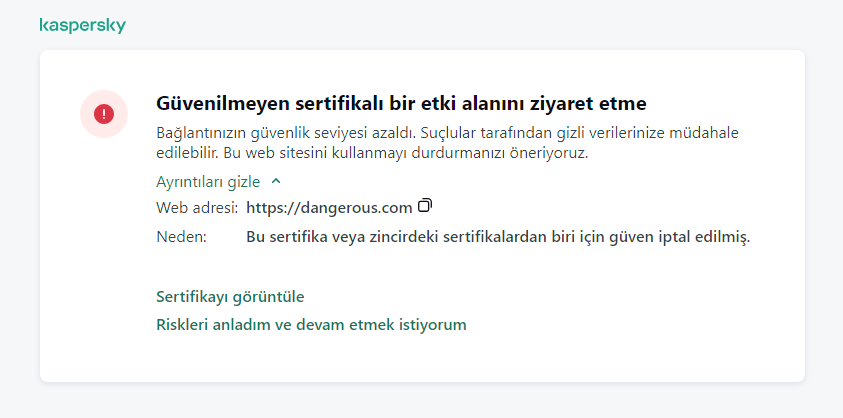Image resolution: width=843 pixels, height=418 pixels.
Task: Click the sentence "Bağlantının güvenlik seviyesi azaldı."
Action: click(x=286, y=133)
